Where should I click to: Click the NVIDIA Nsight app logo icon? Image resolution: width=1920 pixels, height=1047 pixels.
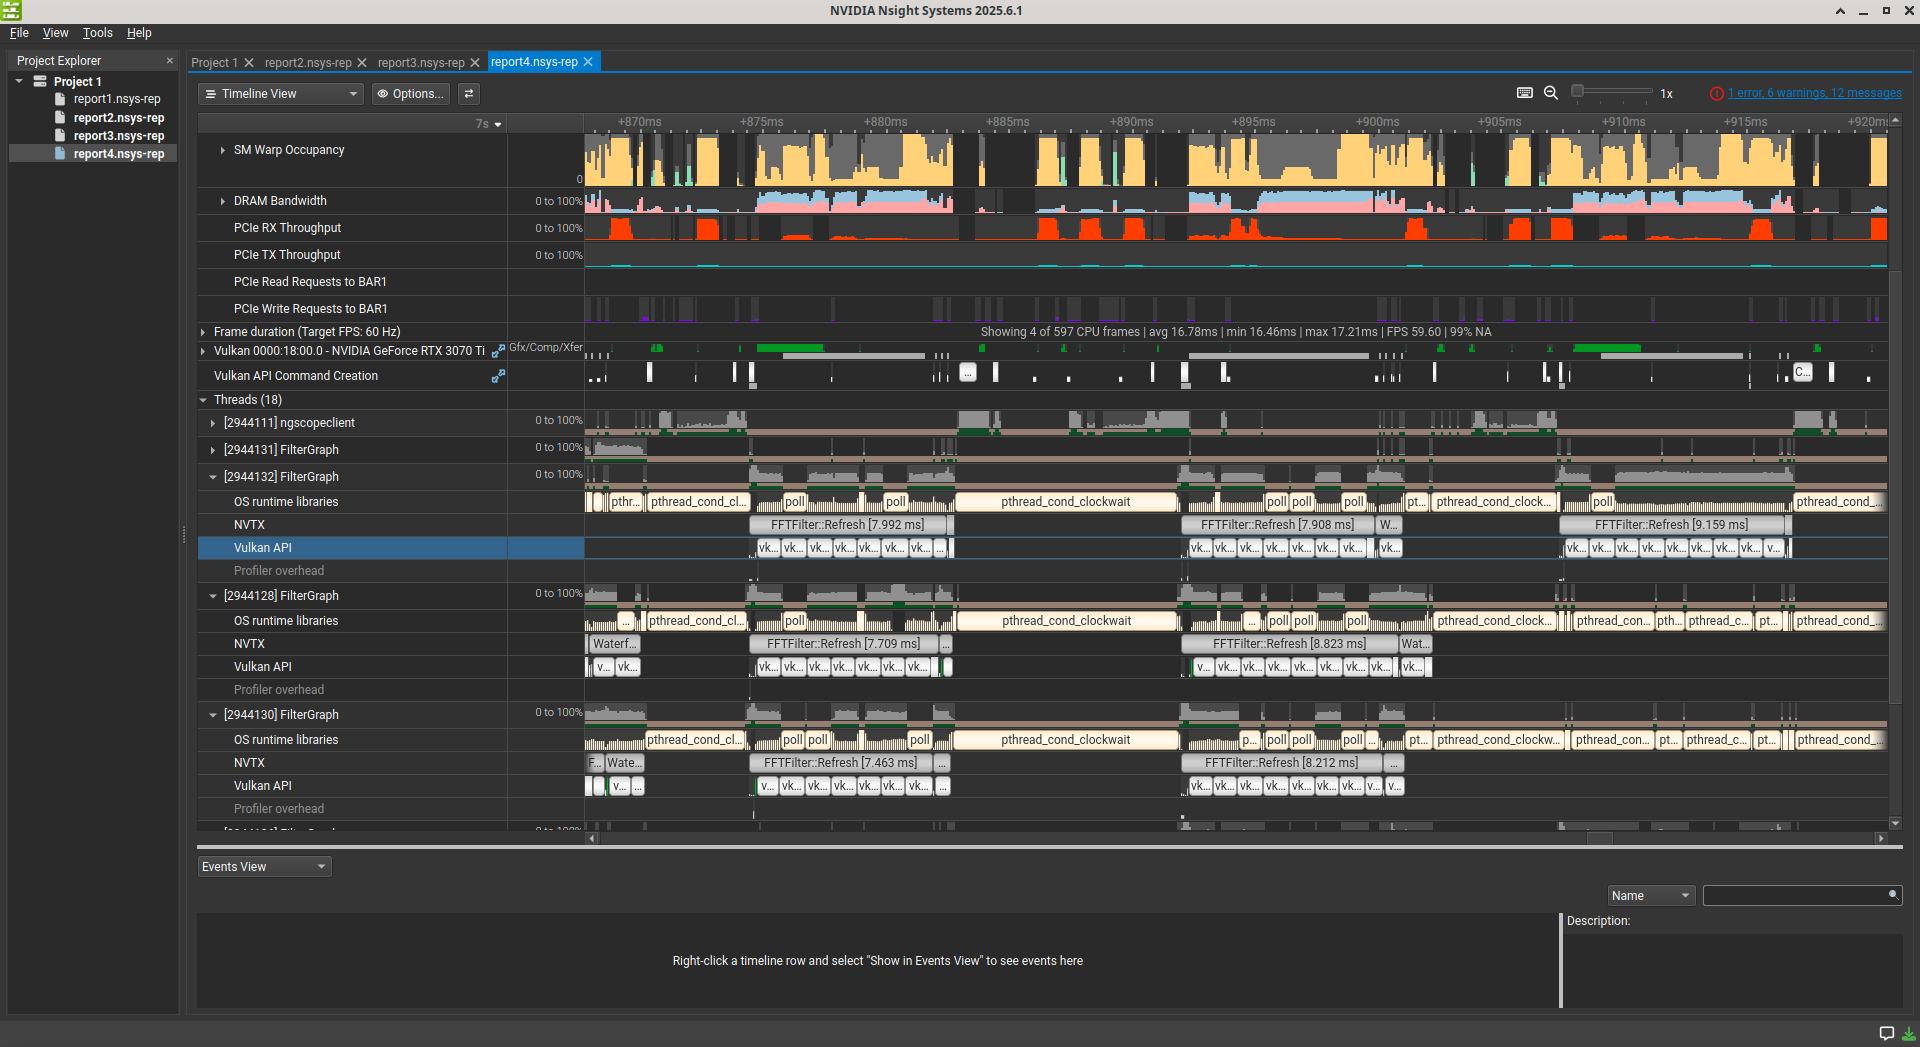[11, 11]
